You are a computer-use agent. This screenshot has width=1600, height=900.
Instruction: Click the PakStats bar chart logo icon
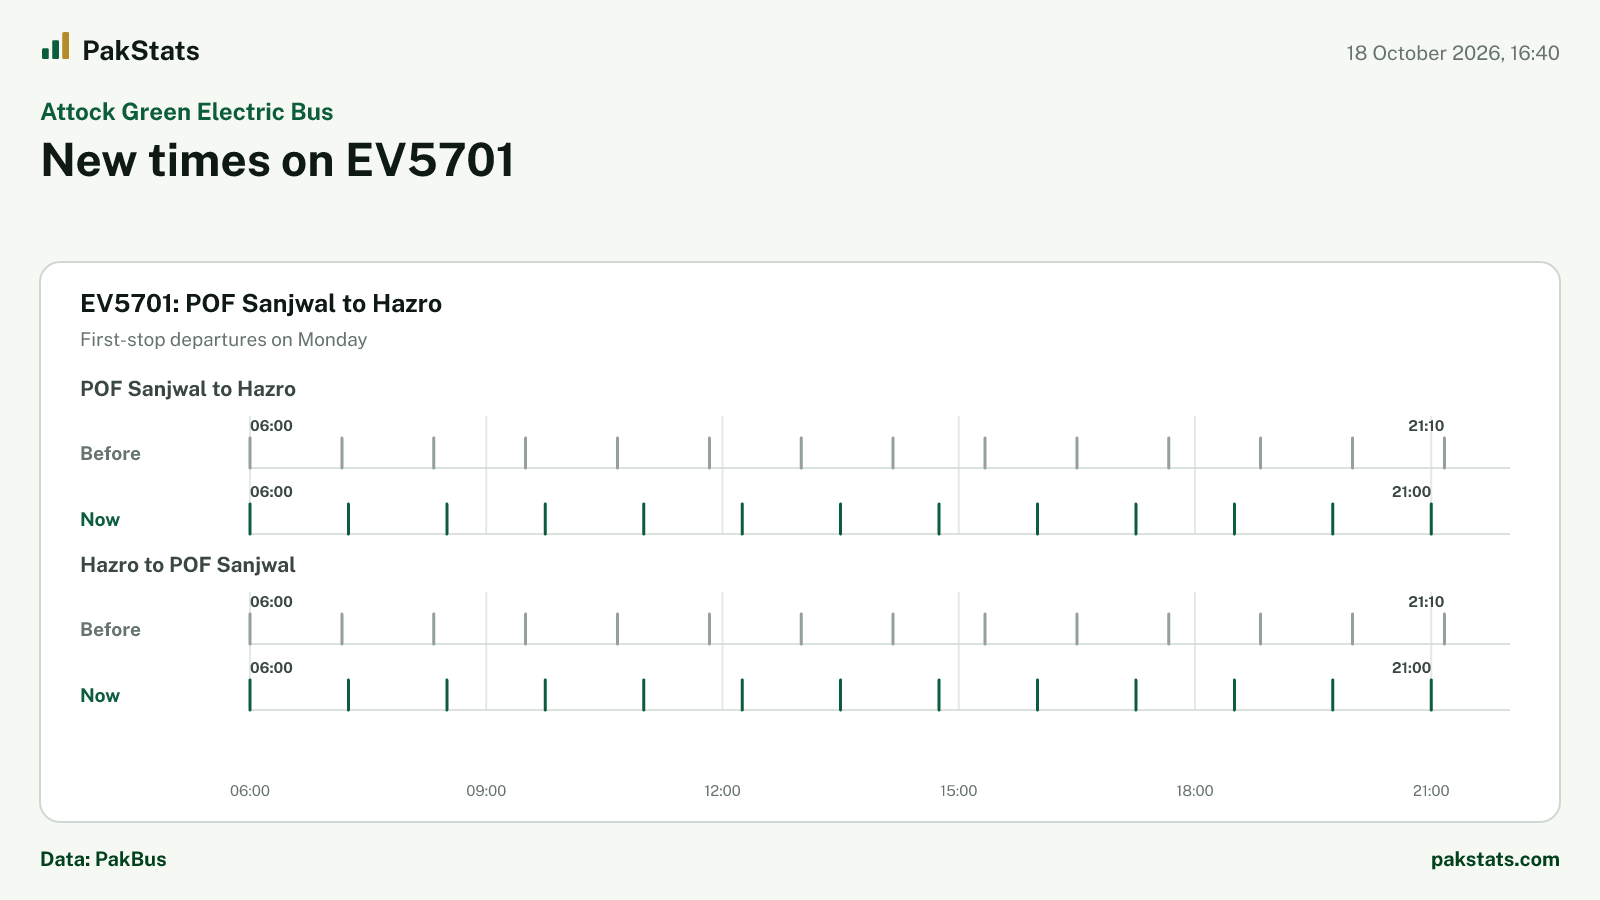tap(55, 46)
